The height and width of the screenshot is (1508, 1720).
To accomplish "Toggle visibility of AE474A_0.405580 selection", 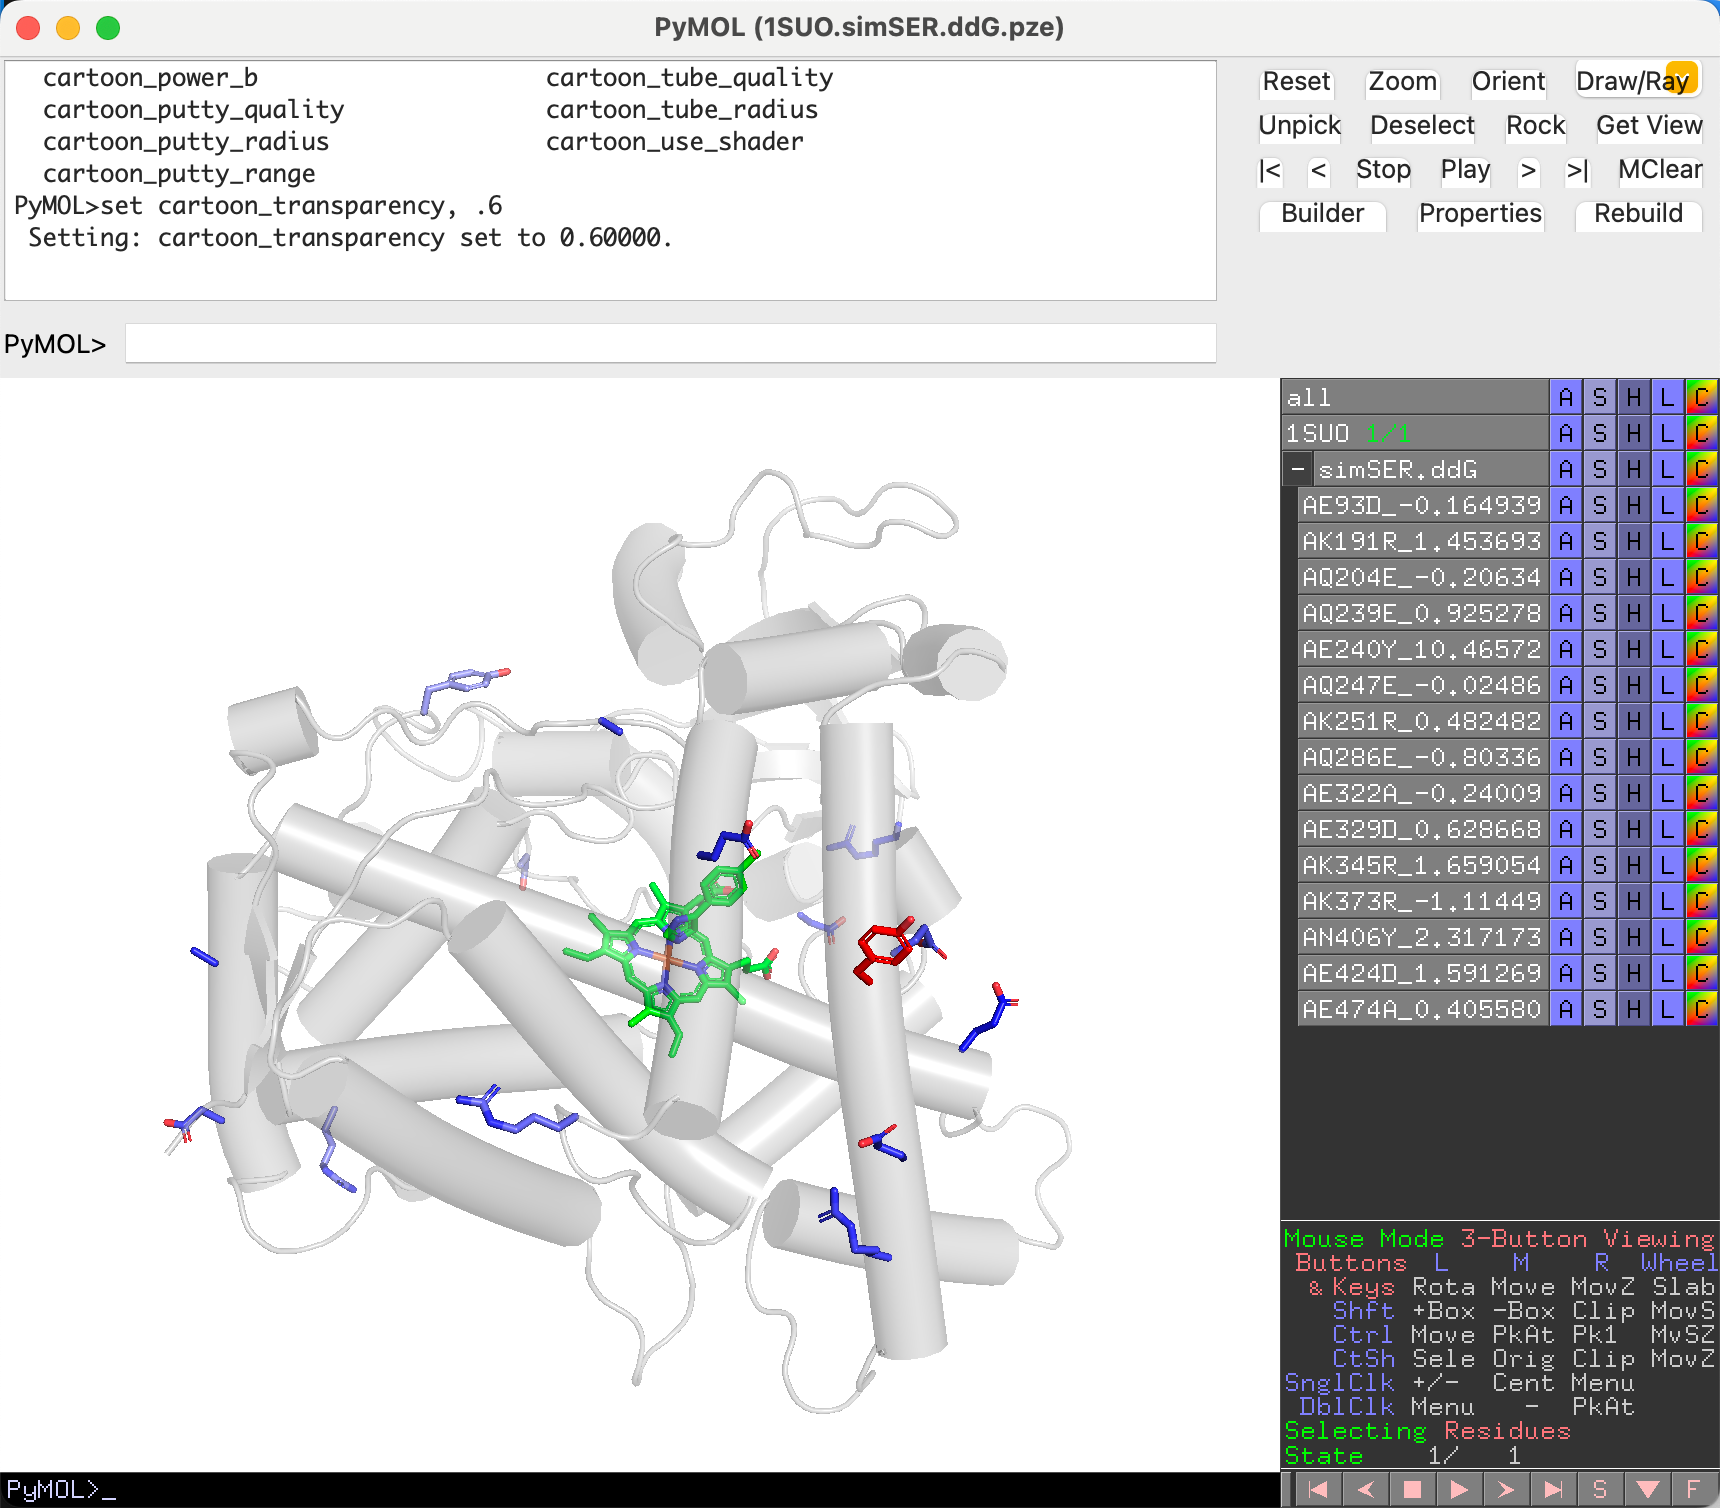I will (1423, 1009).
